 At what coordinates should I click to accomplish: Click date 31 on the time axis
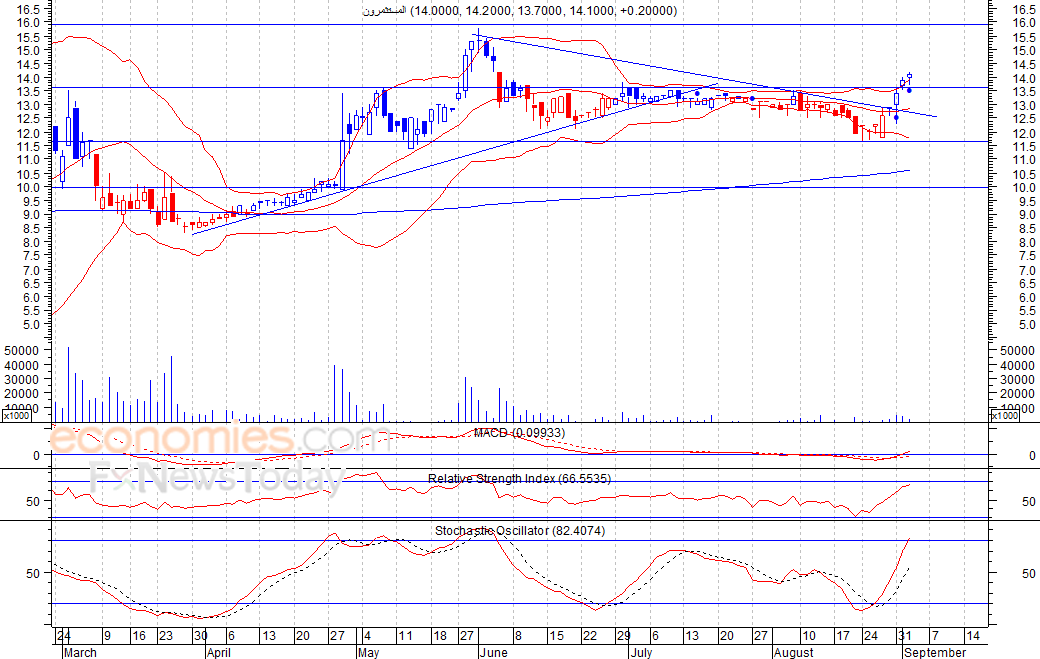[x=903, y=636]
